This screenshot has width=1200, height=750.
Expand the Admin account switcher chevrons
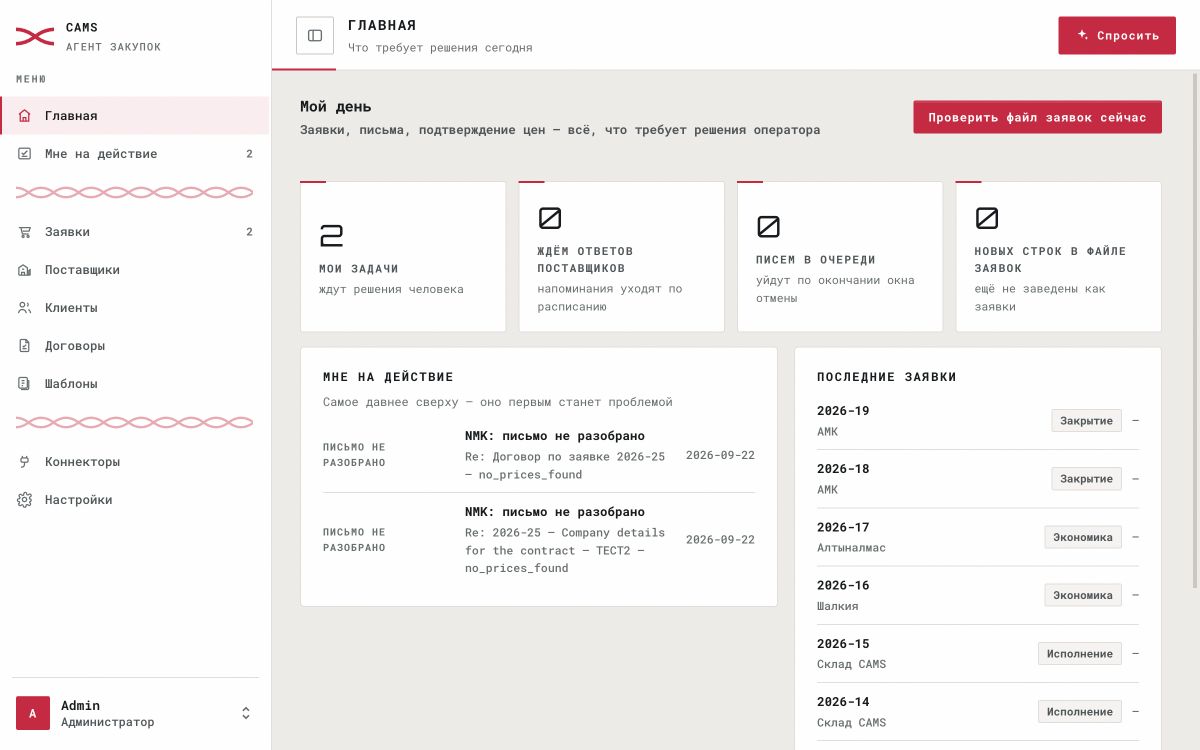pyautogui.click(x=246, y=713)
